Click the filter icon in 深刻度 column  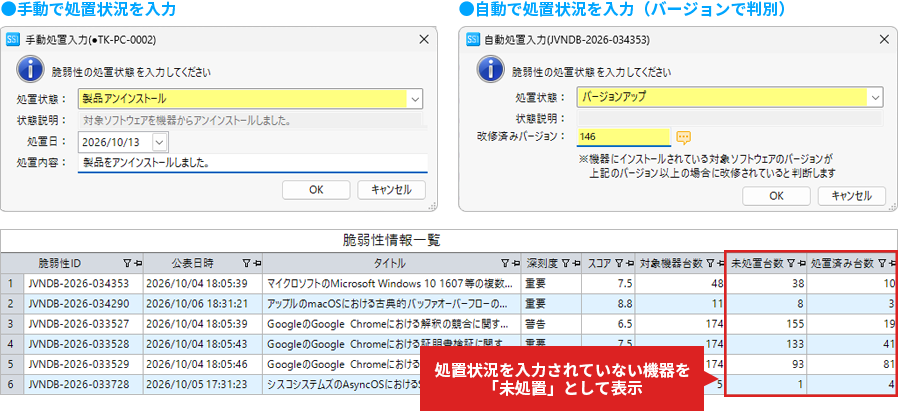(565, 263)
